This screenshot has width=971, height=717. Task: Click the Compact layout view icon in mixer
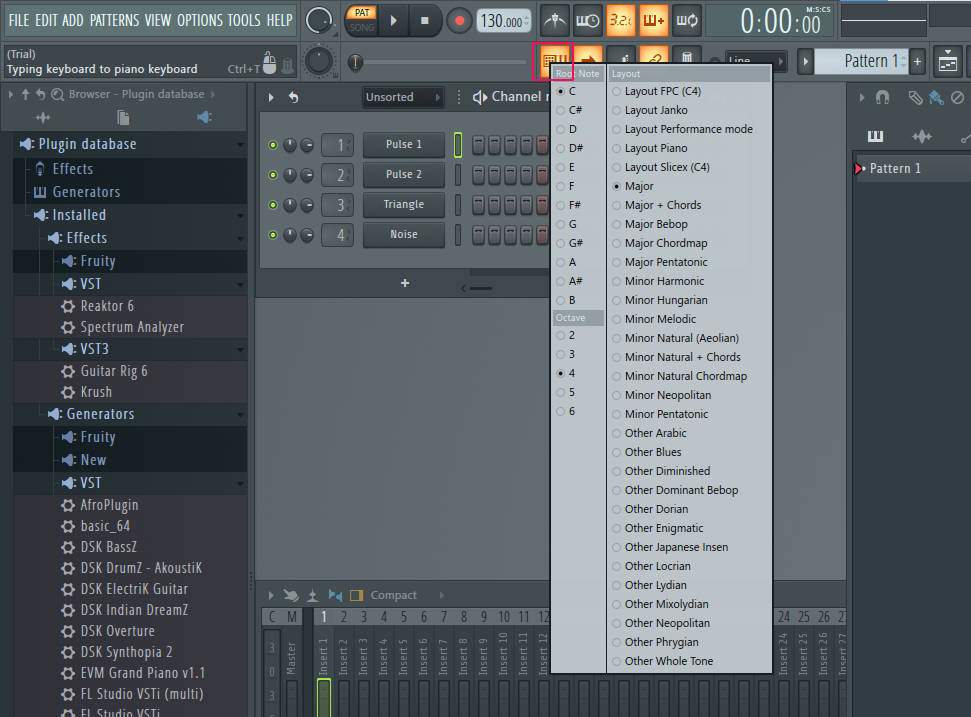(x=356, y=595)
